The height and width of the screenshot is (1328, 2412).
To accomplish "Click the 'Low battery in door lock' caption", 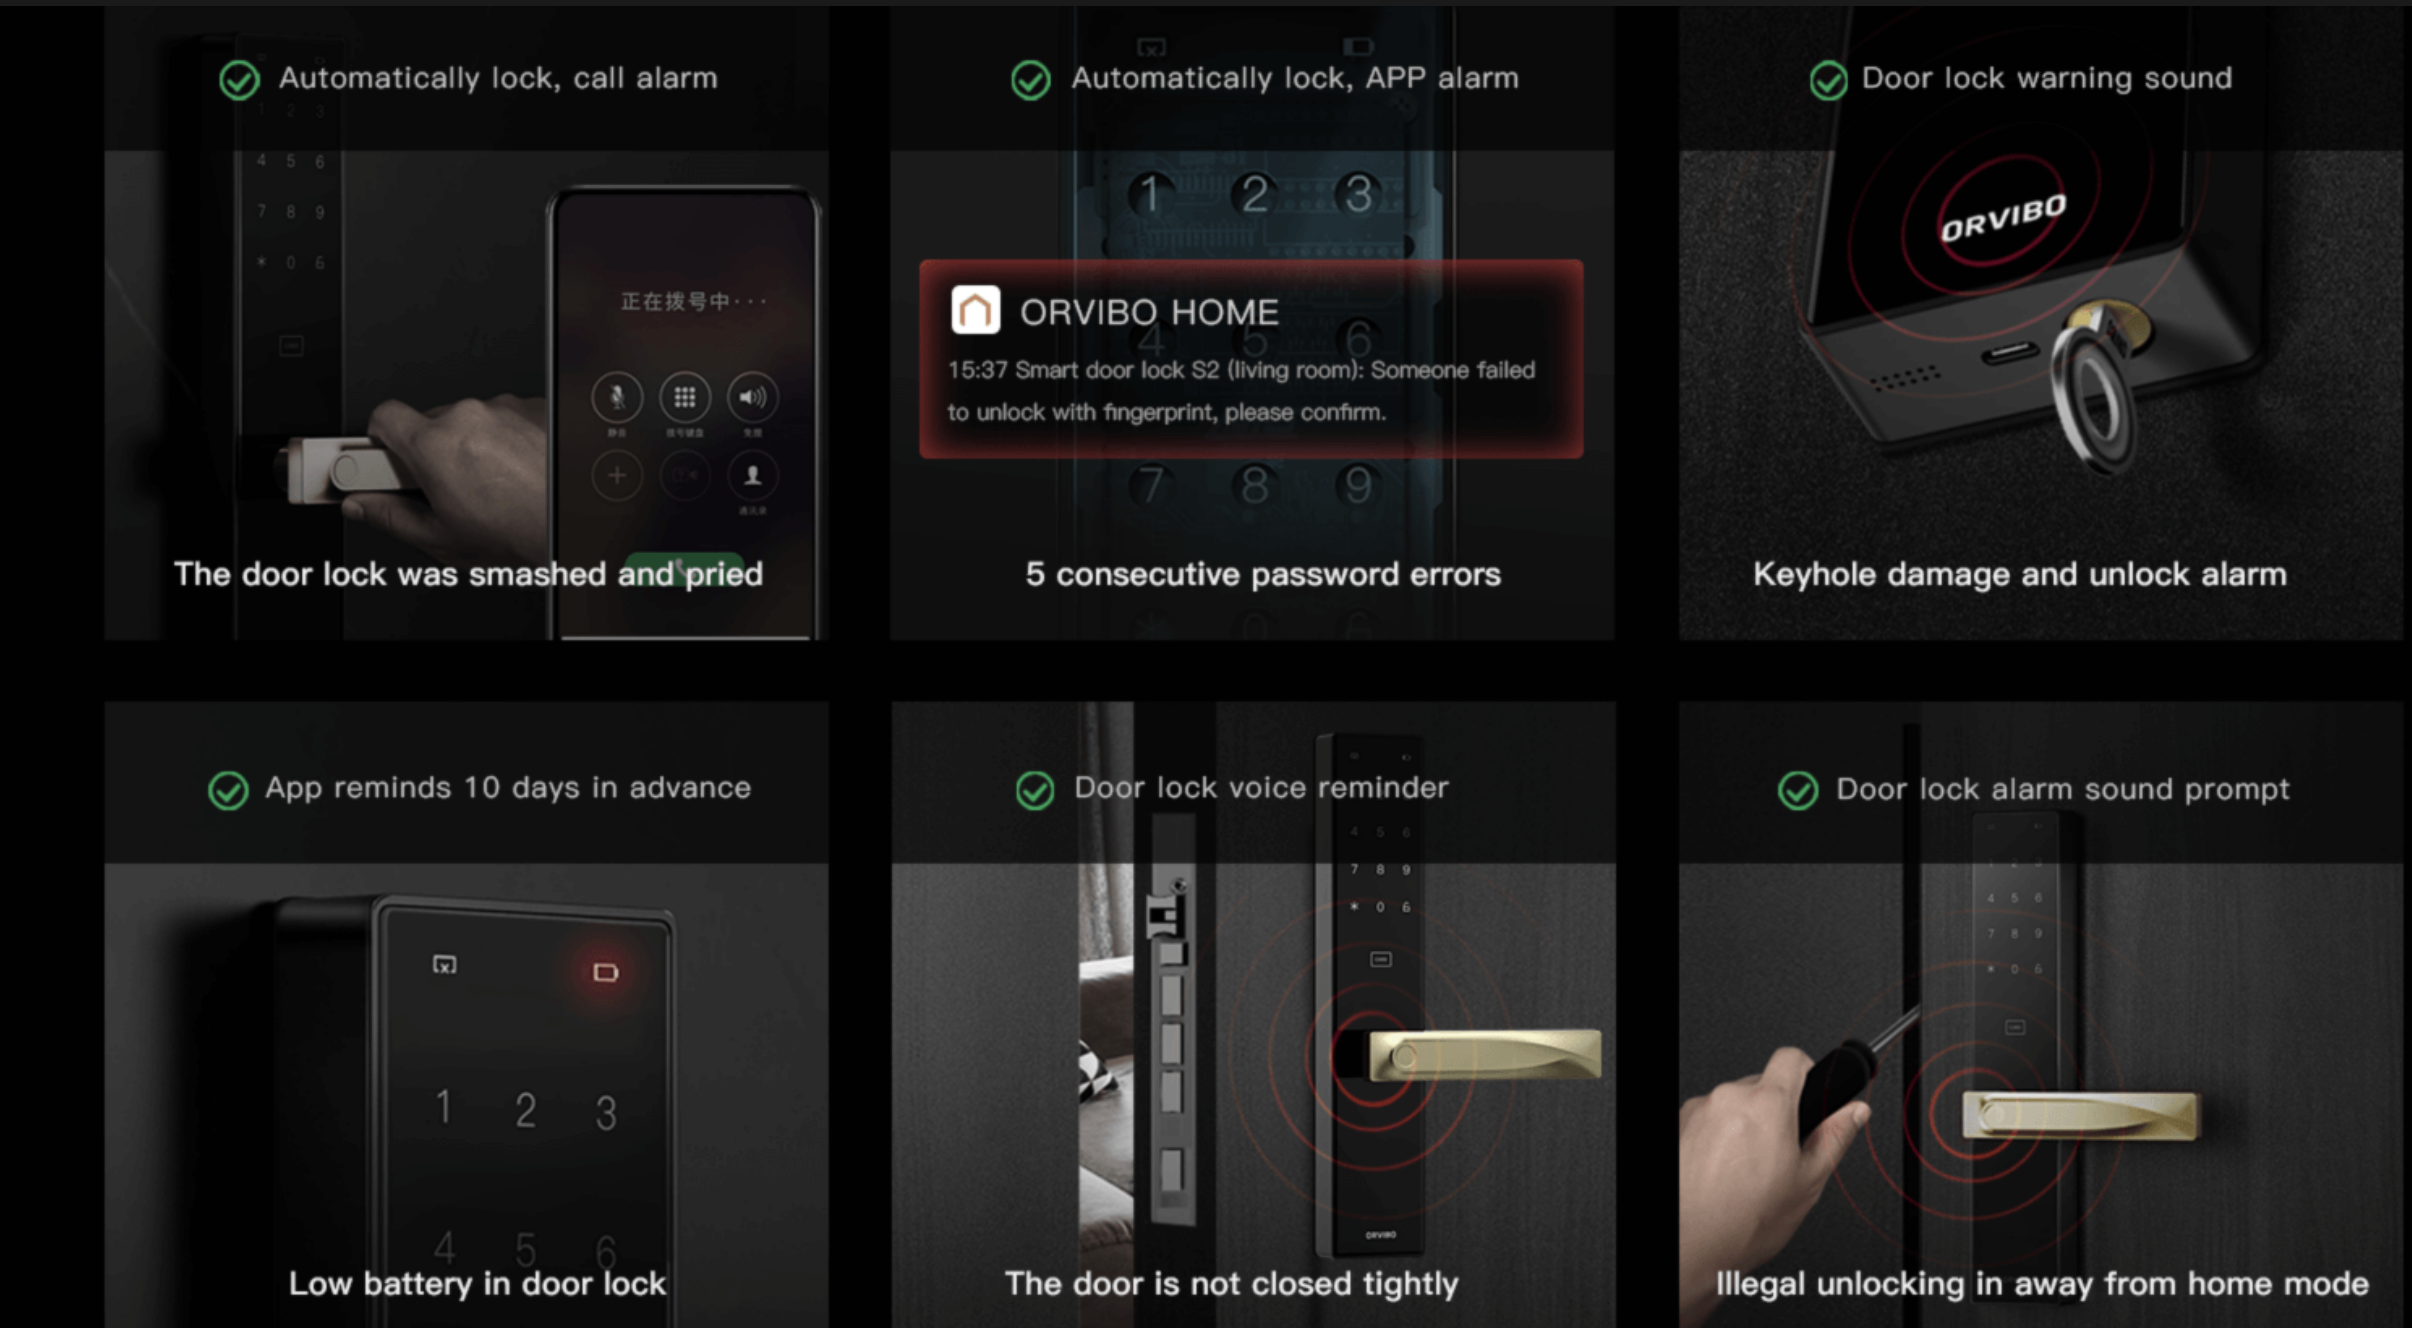I will pos(477,1283).
